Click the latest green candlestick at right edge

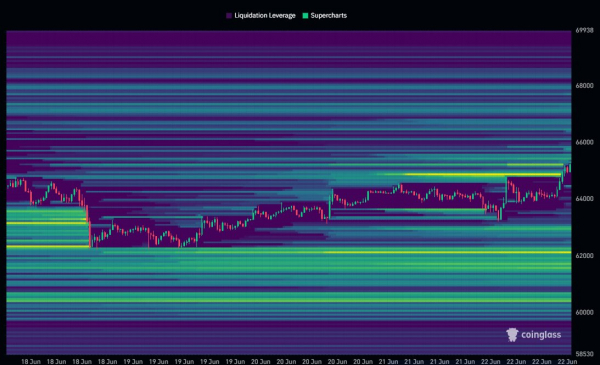(x=570, y=168)
